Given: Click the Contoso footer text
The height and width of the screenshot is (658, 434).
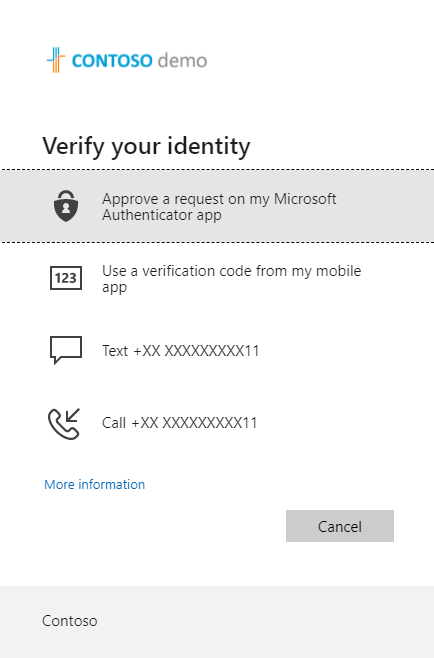Looking at the screenshot, I should pos(70,621).
